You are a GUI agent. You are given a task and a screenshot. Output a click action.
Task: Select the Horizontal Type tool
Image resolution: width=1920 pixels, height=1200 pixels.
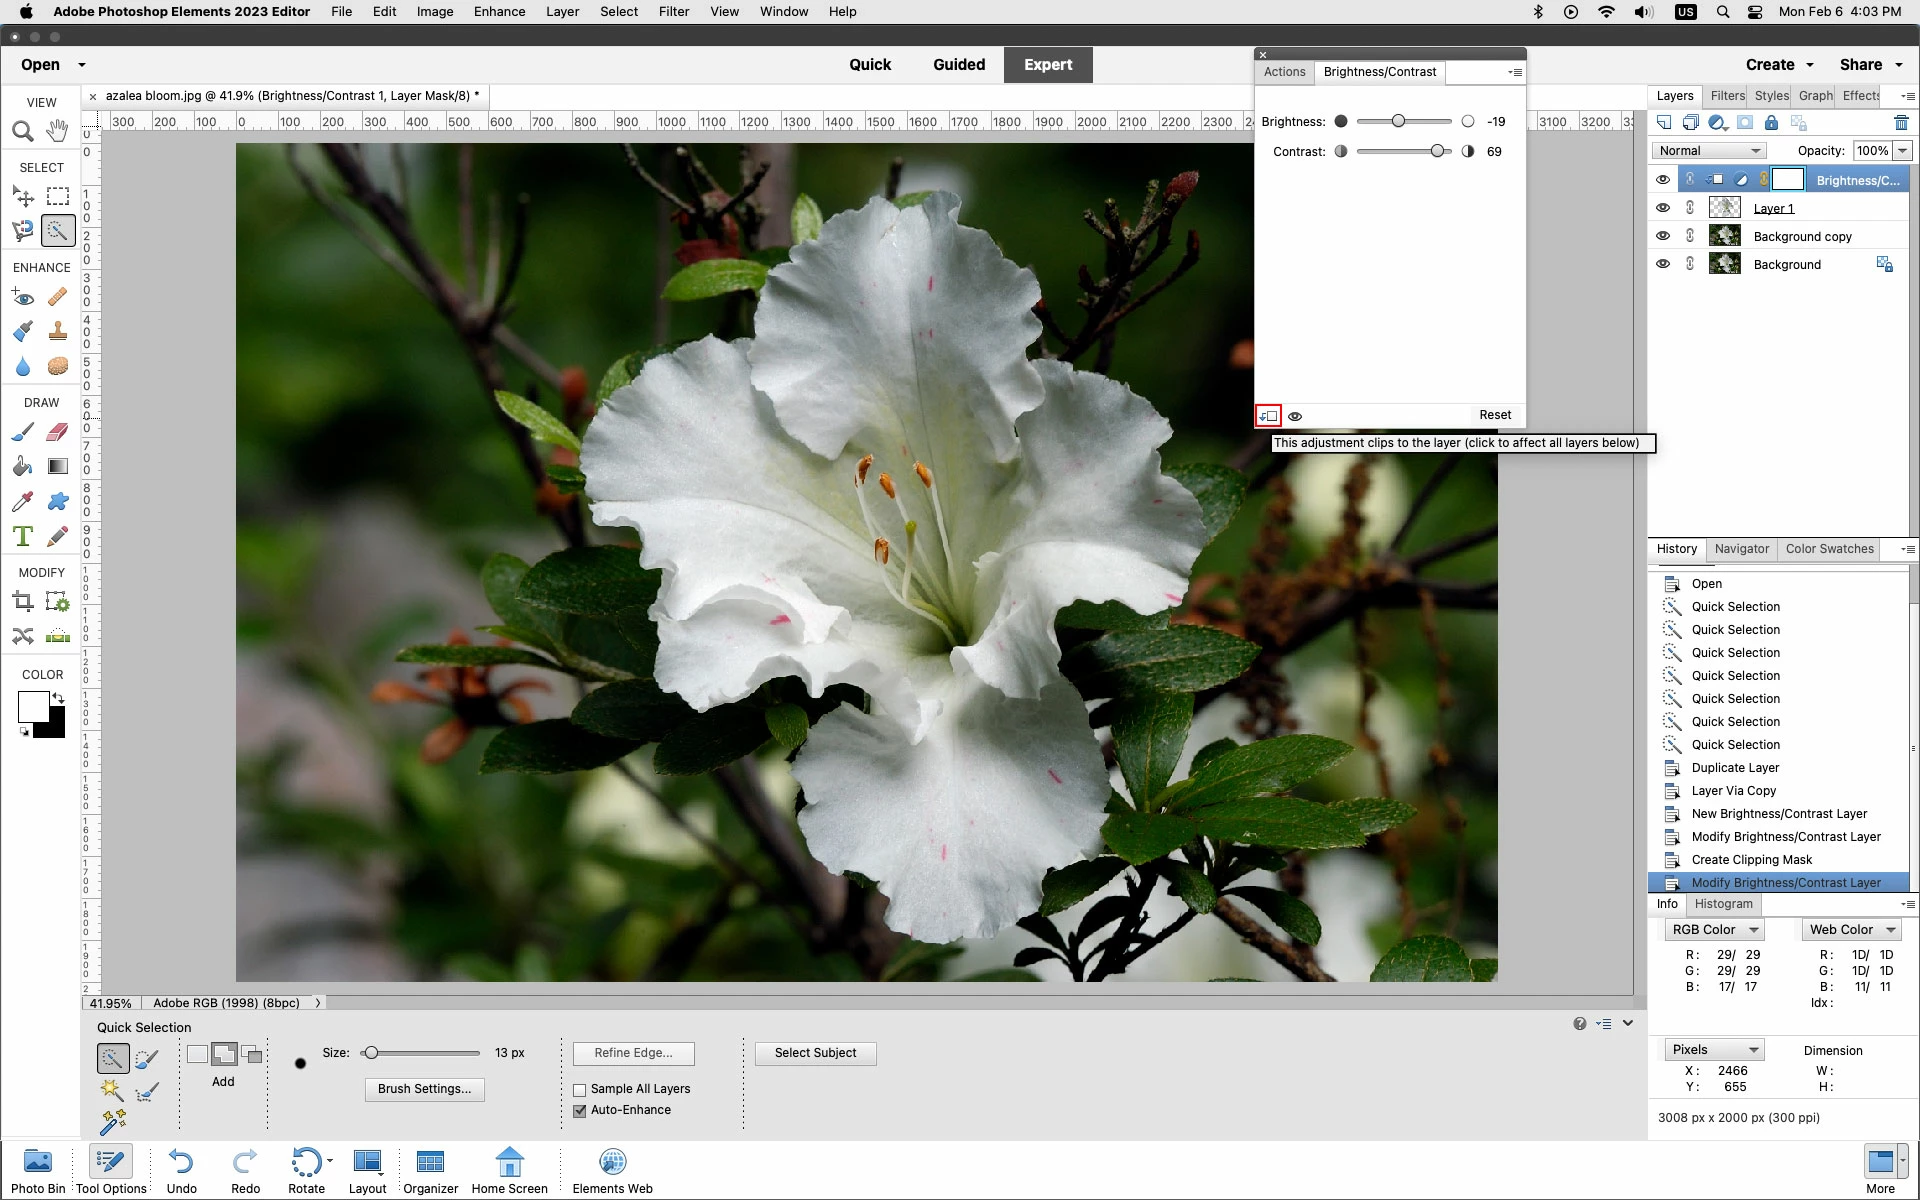click(22, 536)
